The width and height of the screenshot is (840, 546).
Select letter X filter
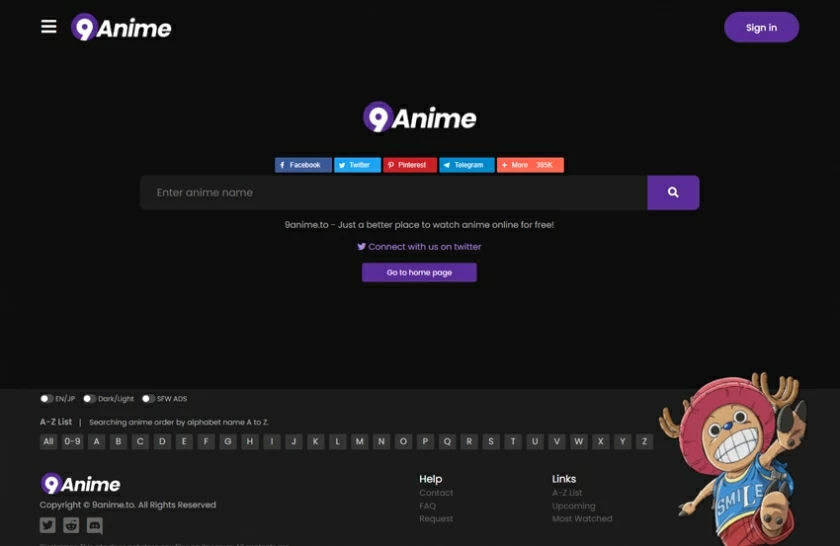601,442
